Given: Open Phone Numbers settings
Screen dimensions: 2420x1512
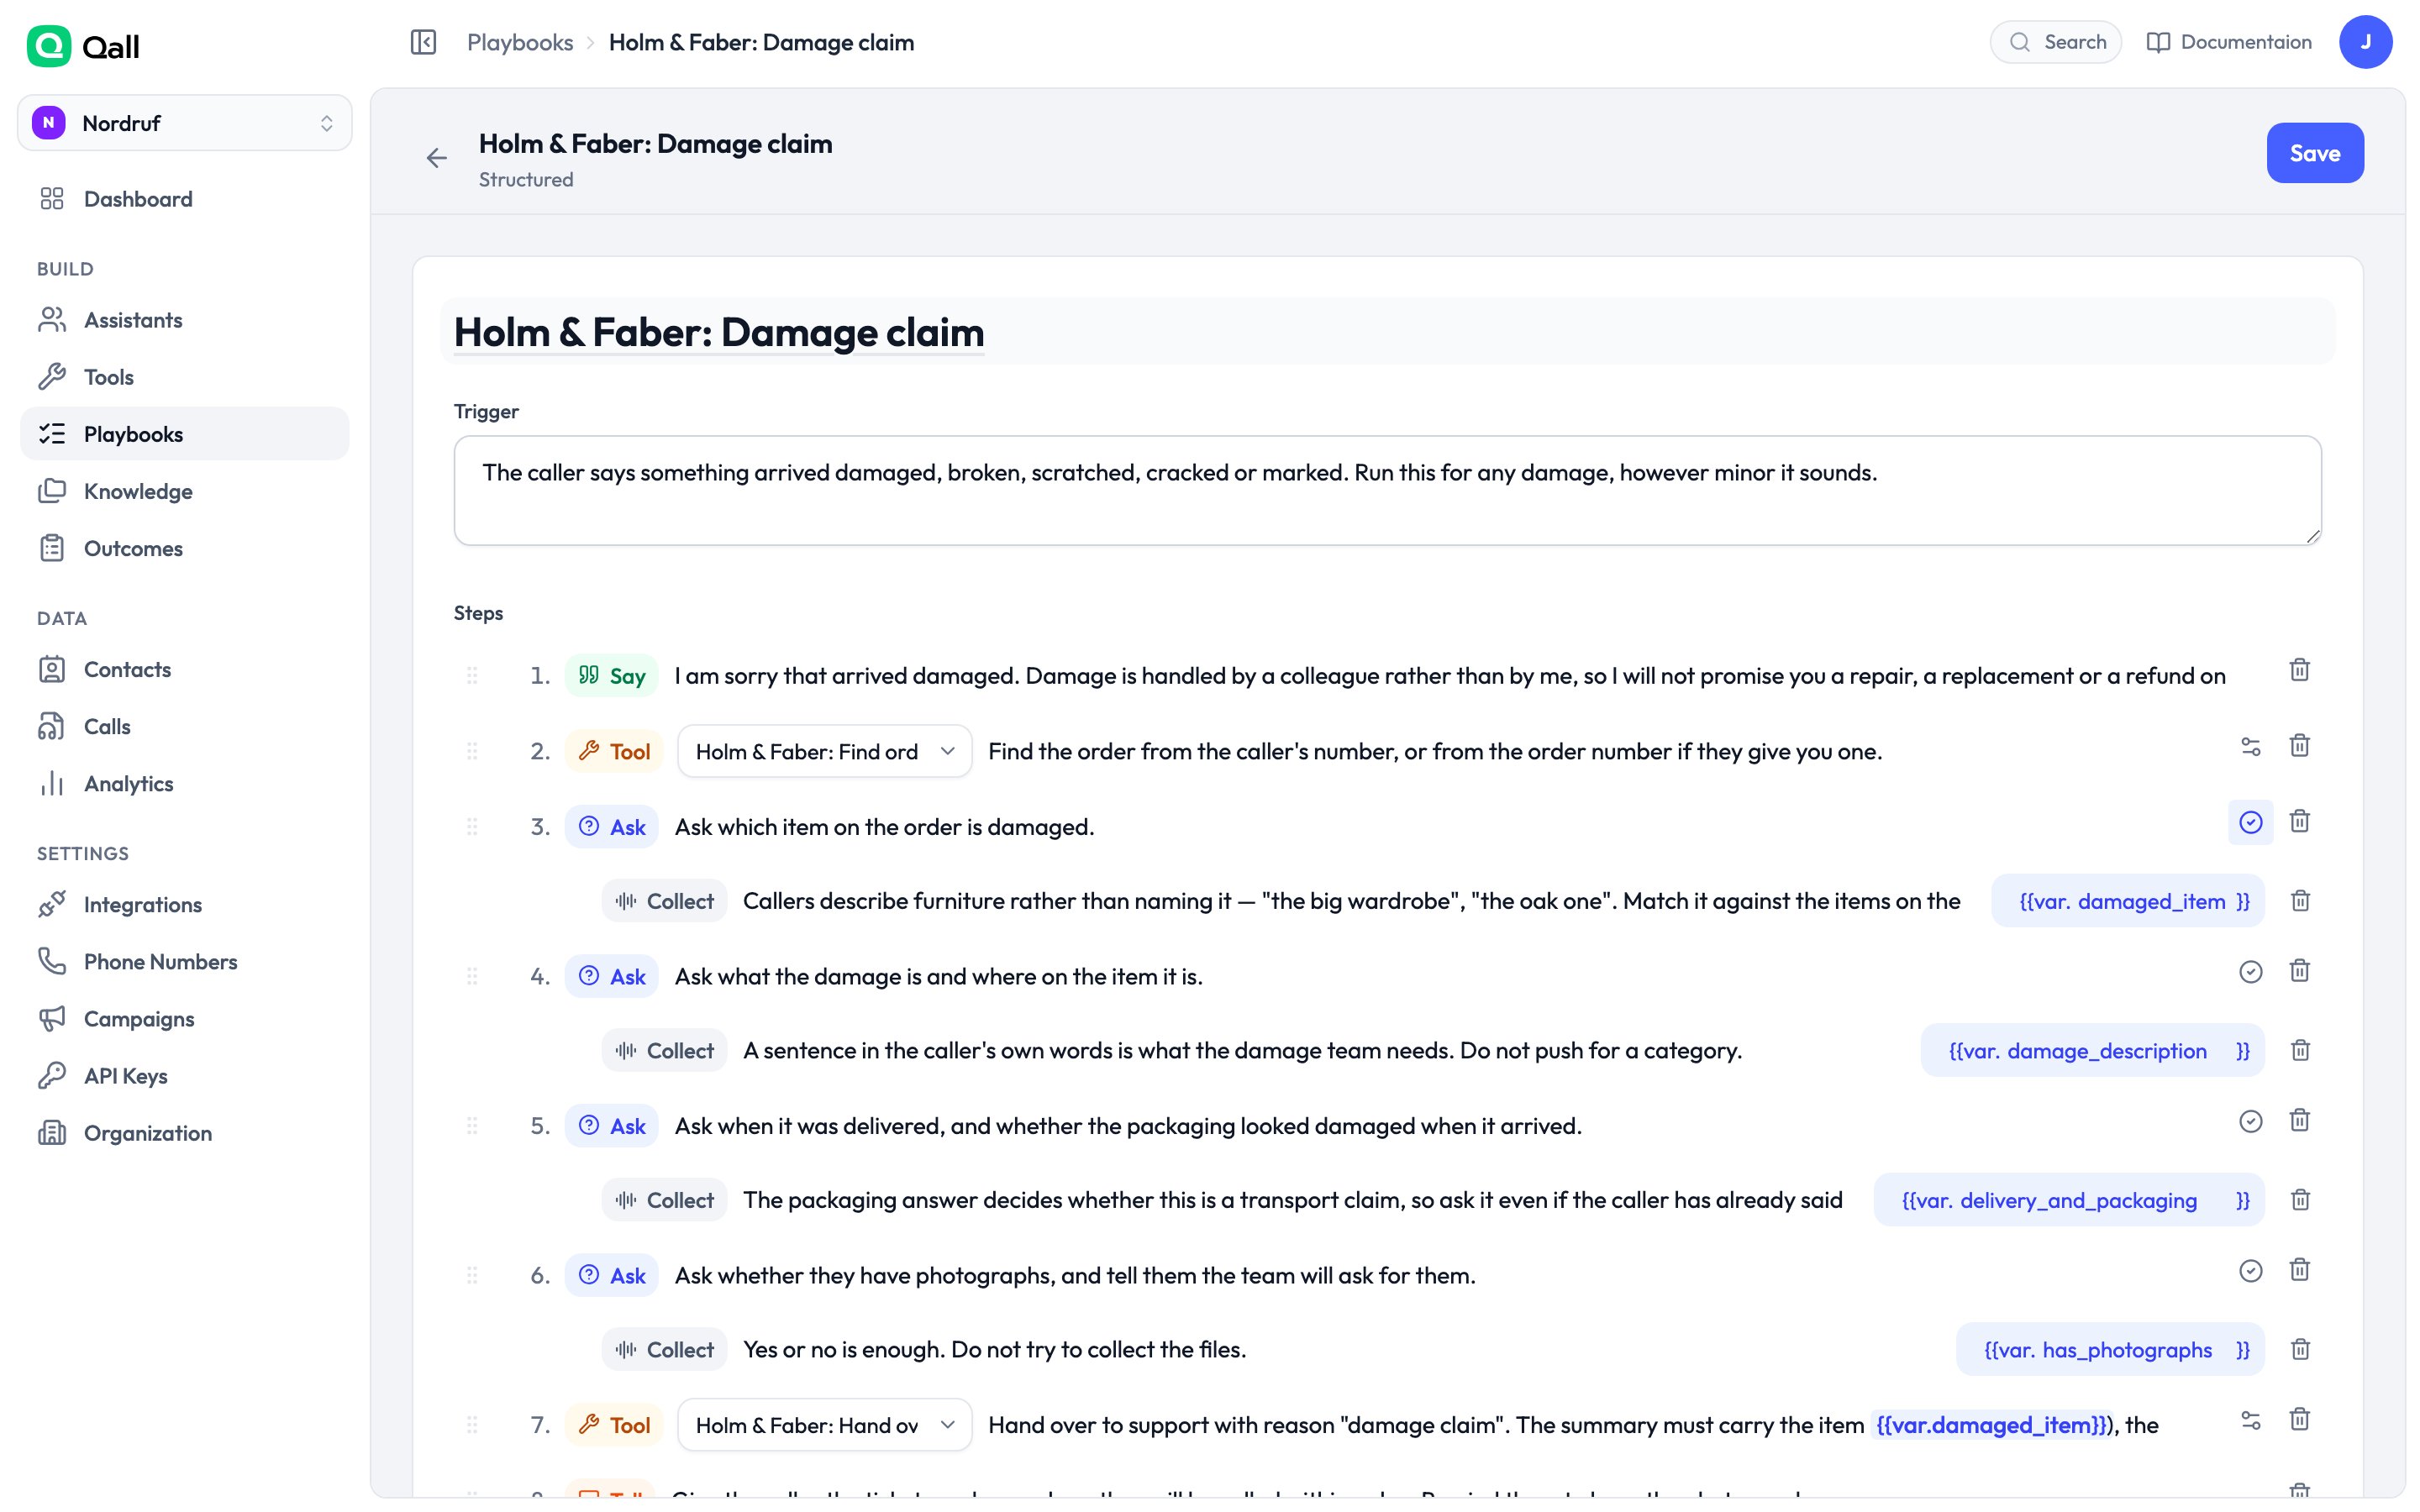Looking at the screenshot, I should [x=185, y=962].
